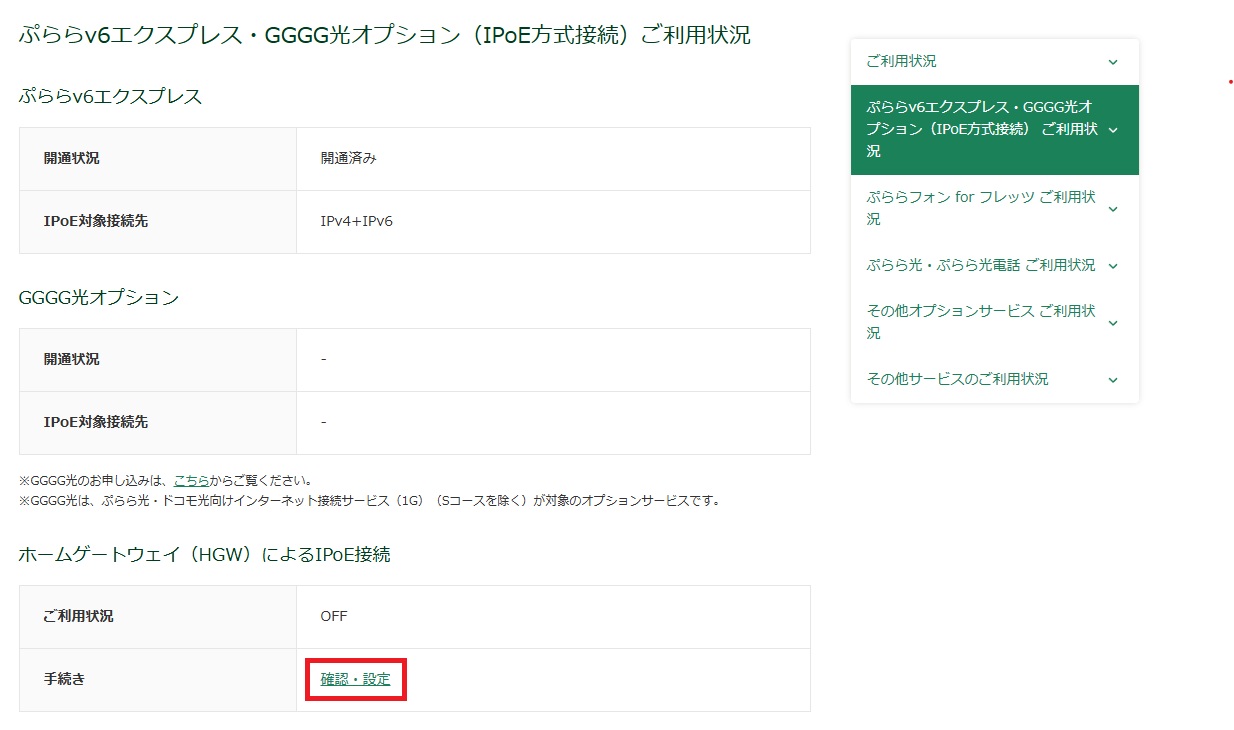Viewport: 1234px width, 730px height.
Task: Click chevron beside ぷらら光・ぷらら光電話 ご利用状況
Action: tap(1113, 266)
